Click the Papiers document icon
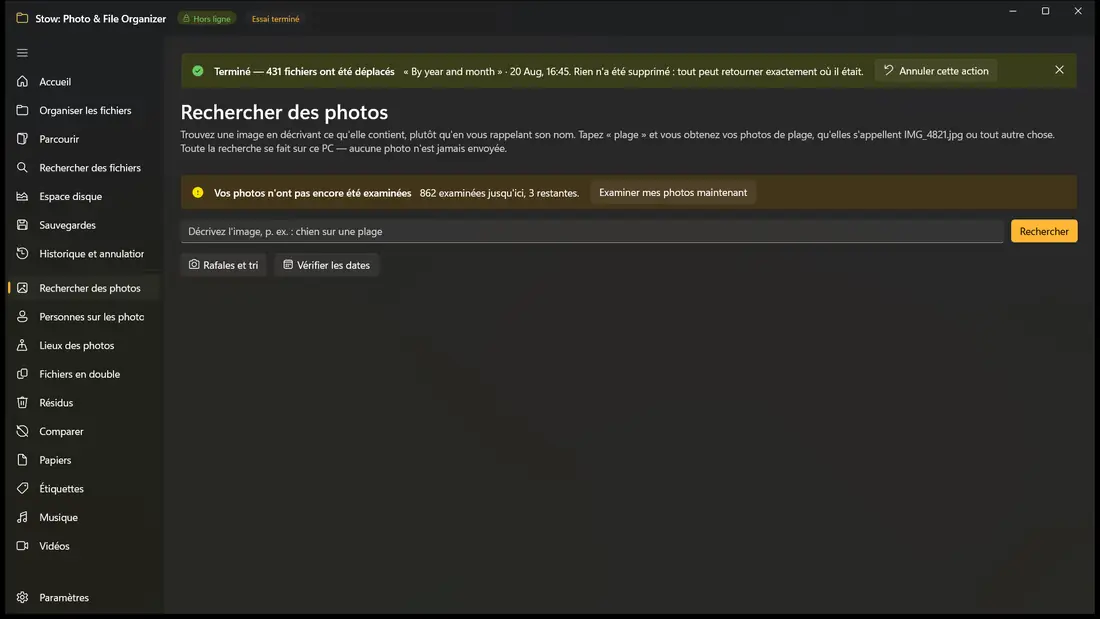The width and height of the screenshot is (1100, 619). (x=22, y=460)
